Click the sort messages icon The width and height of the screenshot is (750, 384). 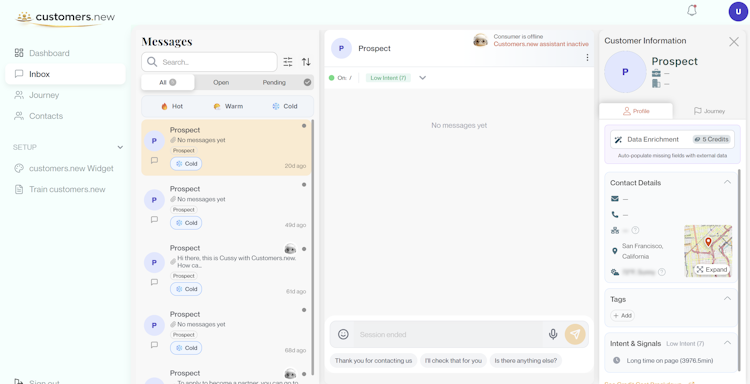click(x=306, y=62)
